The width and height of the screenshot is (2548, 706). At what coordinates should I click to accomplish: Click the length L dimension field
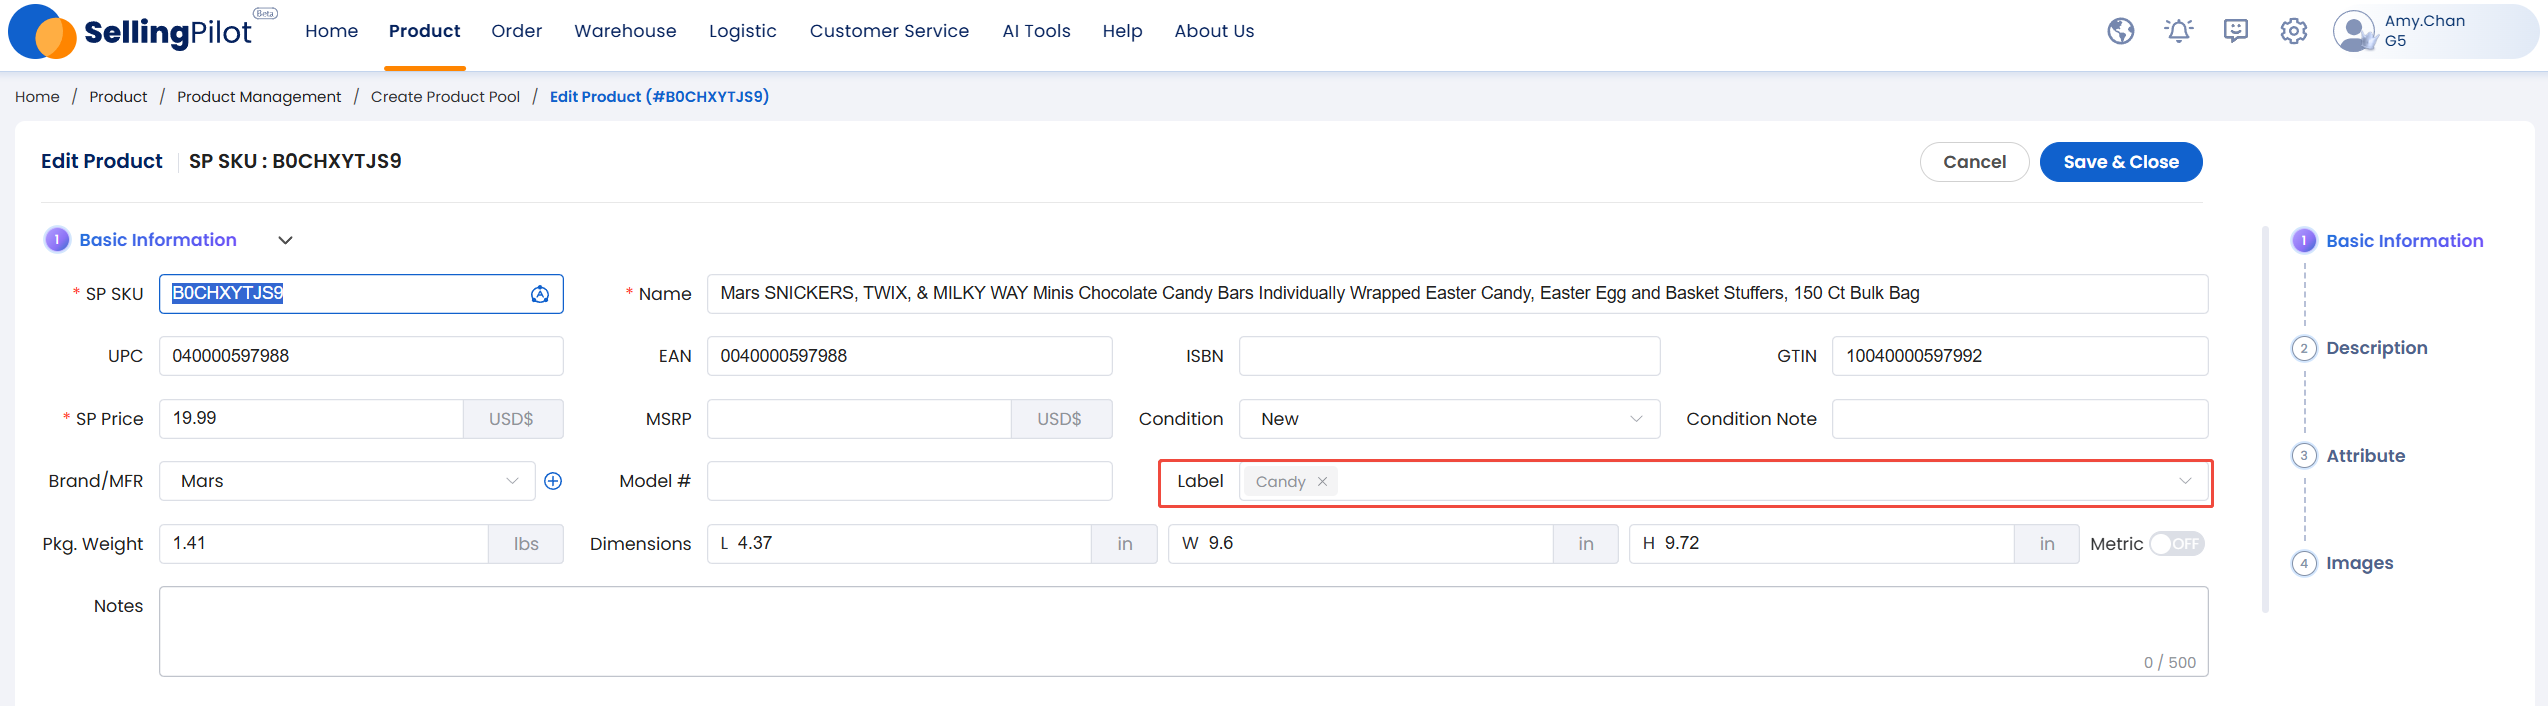click(899, 544)
